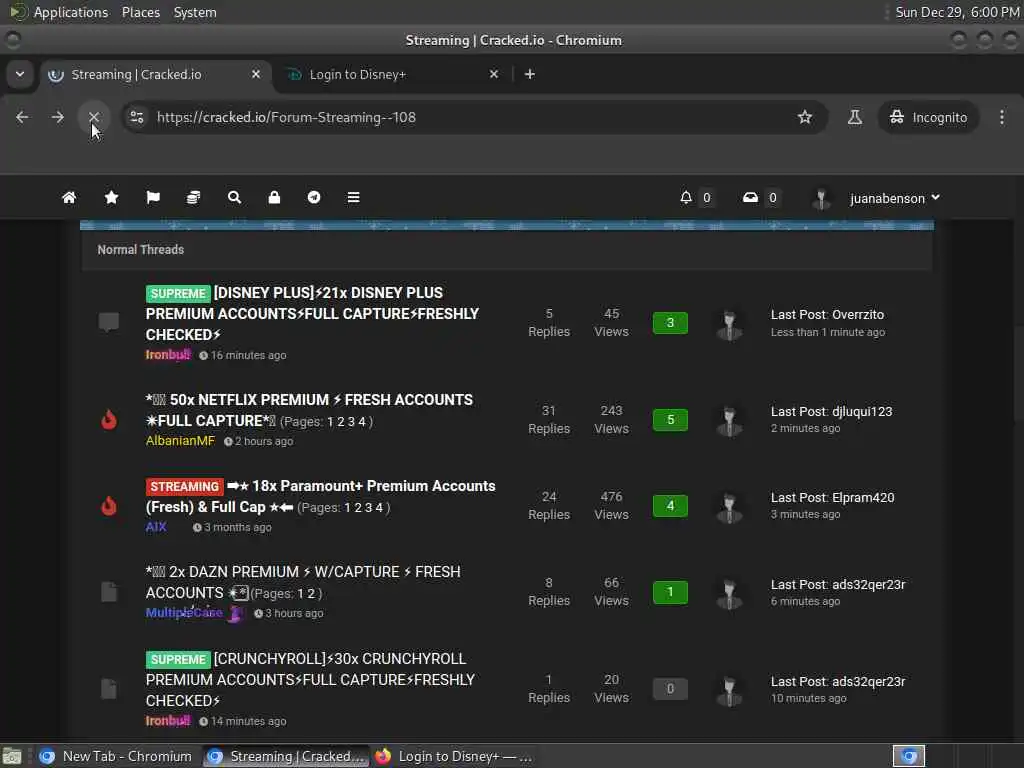1024x768 pixels.
Task: Click the 31 Replies count on Netflix thread
Action: tap(549, 419)
